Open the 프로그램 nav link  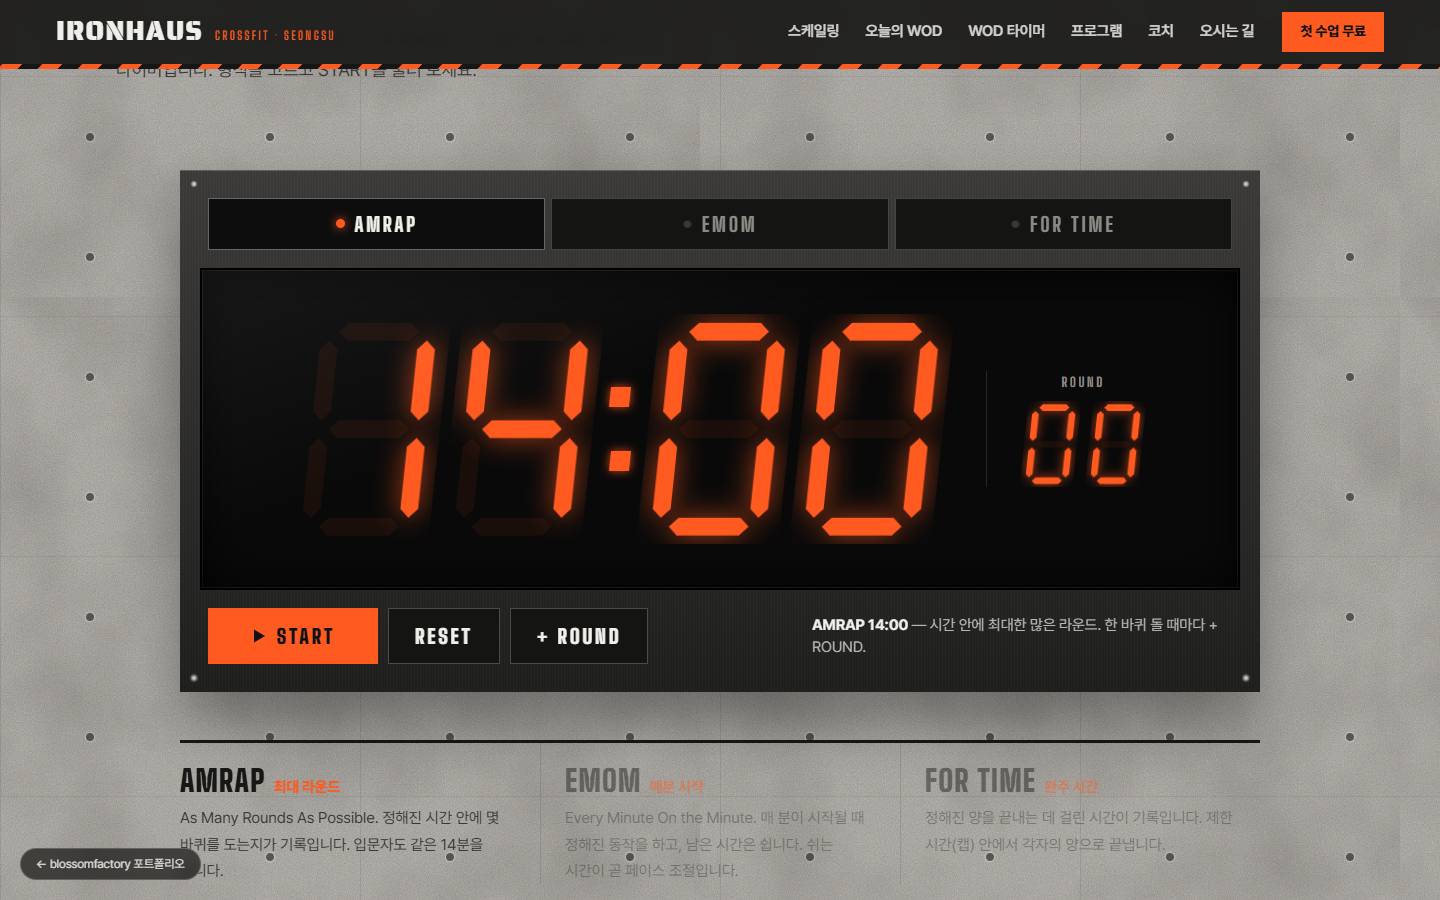[x=1096, y=31]
